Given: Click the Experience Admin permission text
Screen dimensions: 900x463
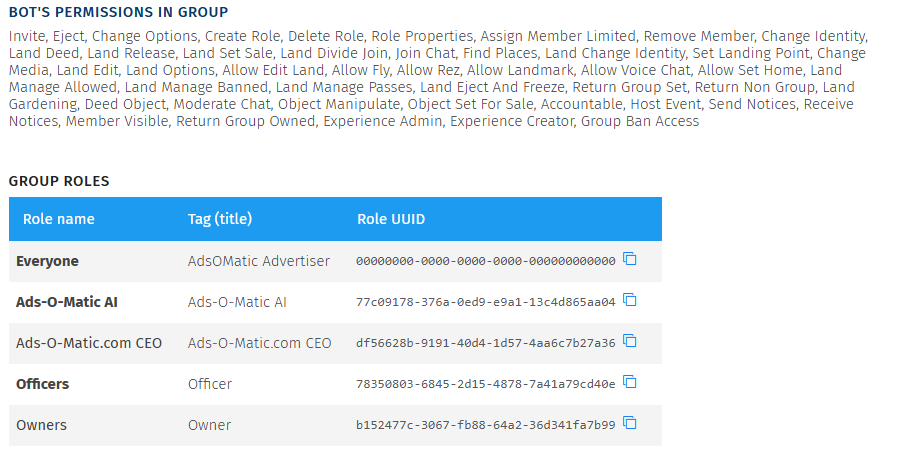Looking at the screenshot, I should (383, 122).
